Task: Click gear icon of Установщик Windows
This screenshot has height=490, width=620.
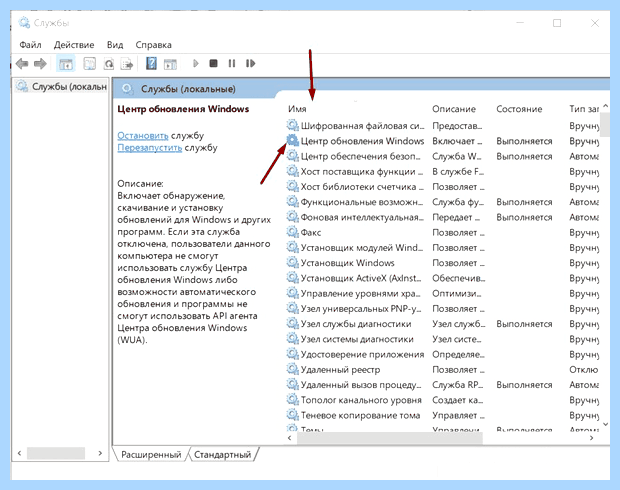Action: [293, 263]
